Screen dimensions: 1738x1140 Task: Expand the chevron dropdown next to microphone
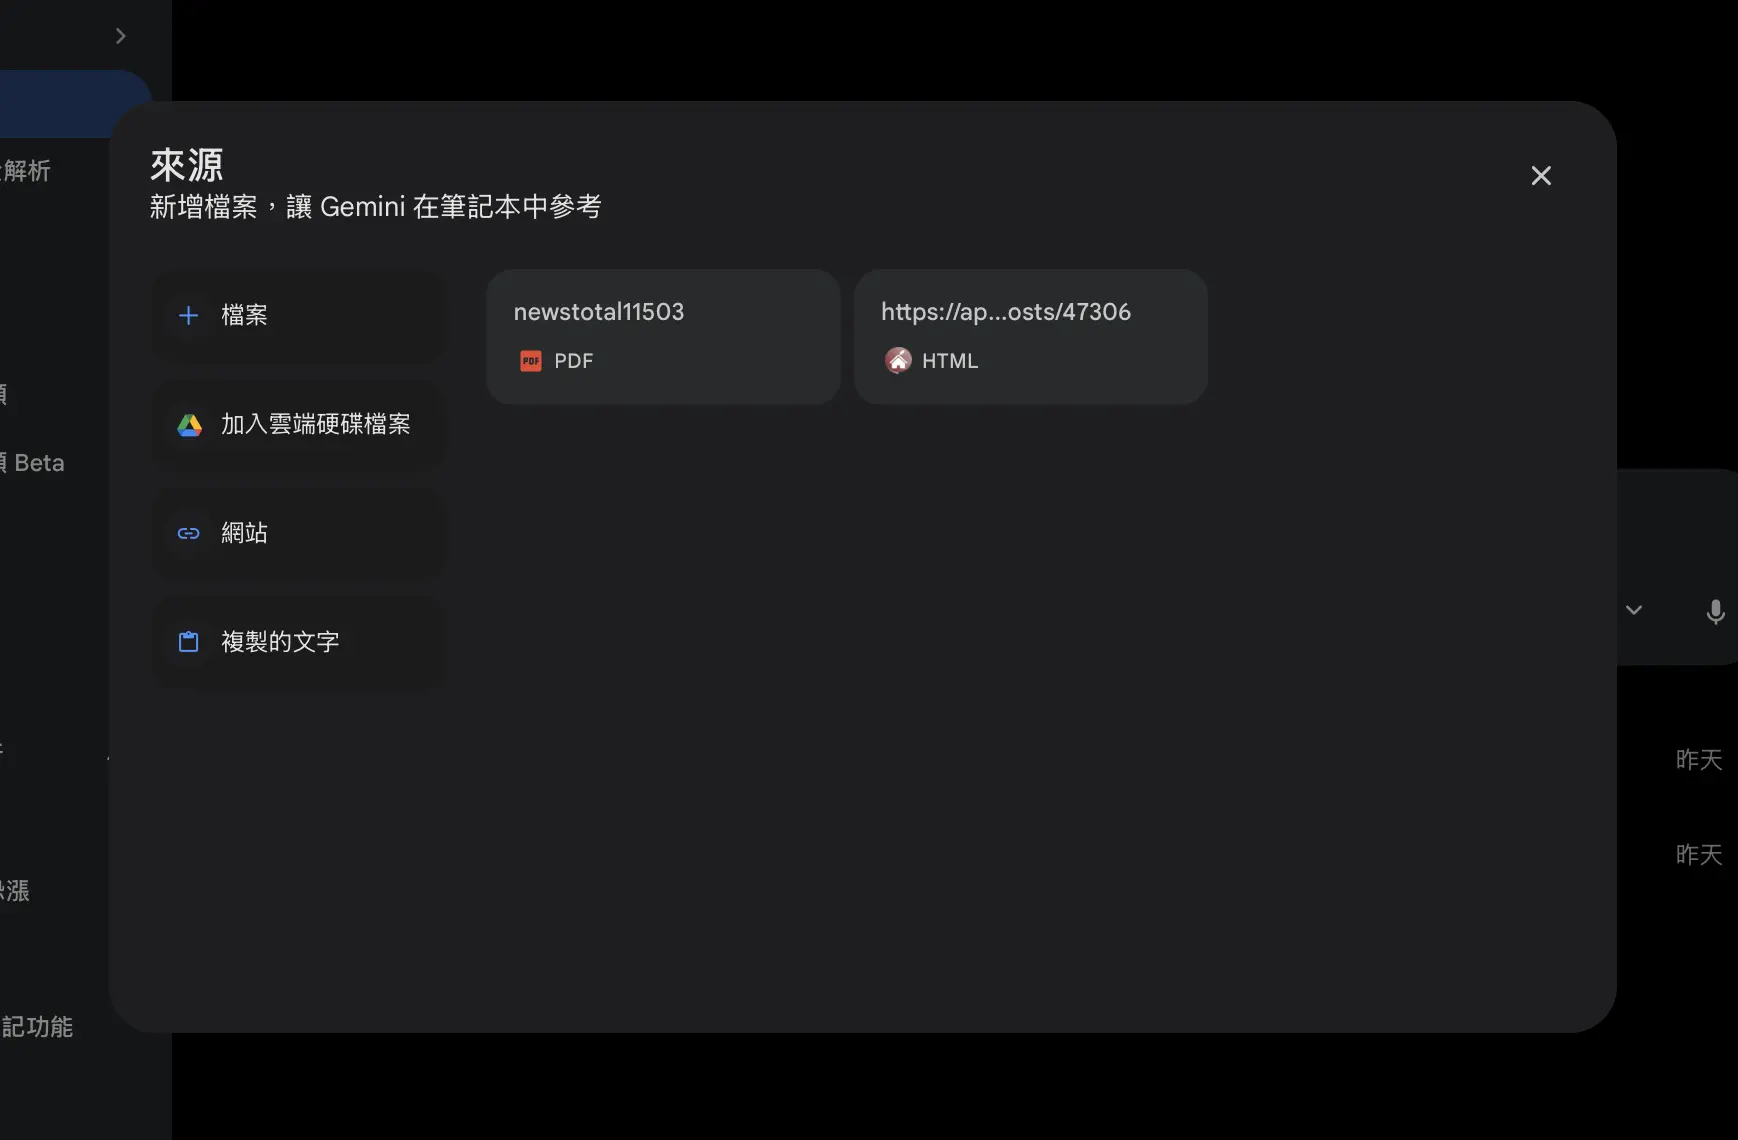(x=1633, y=610)
